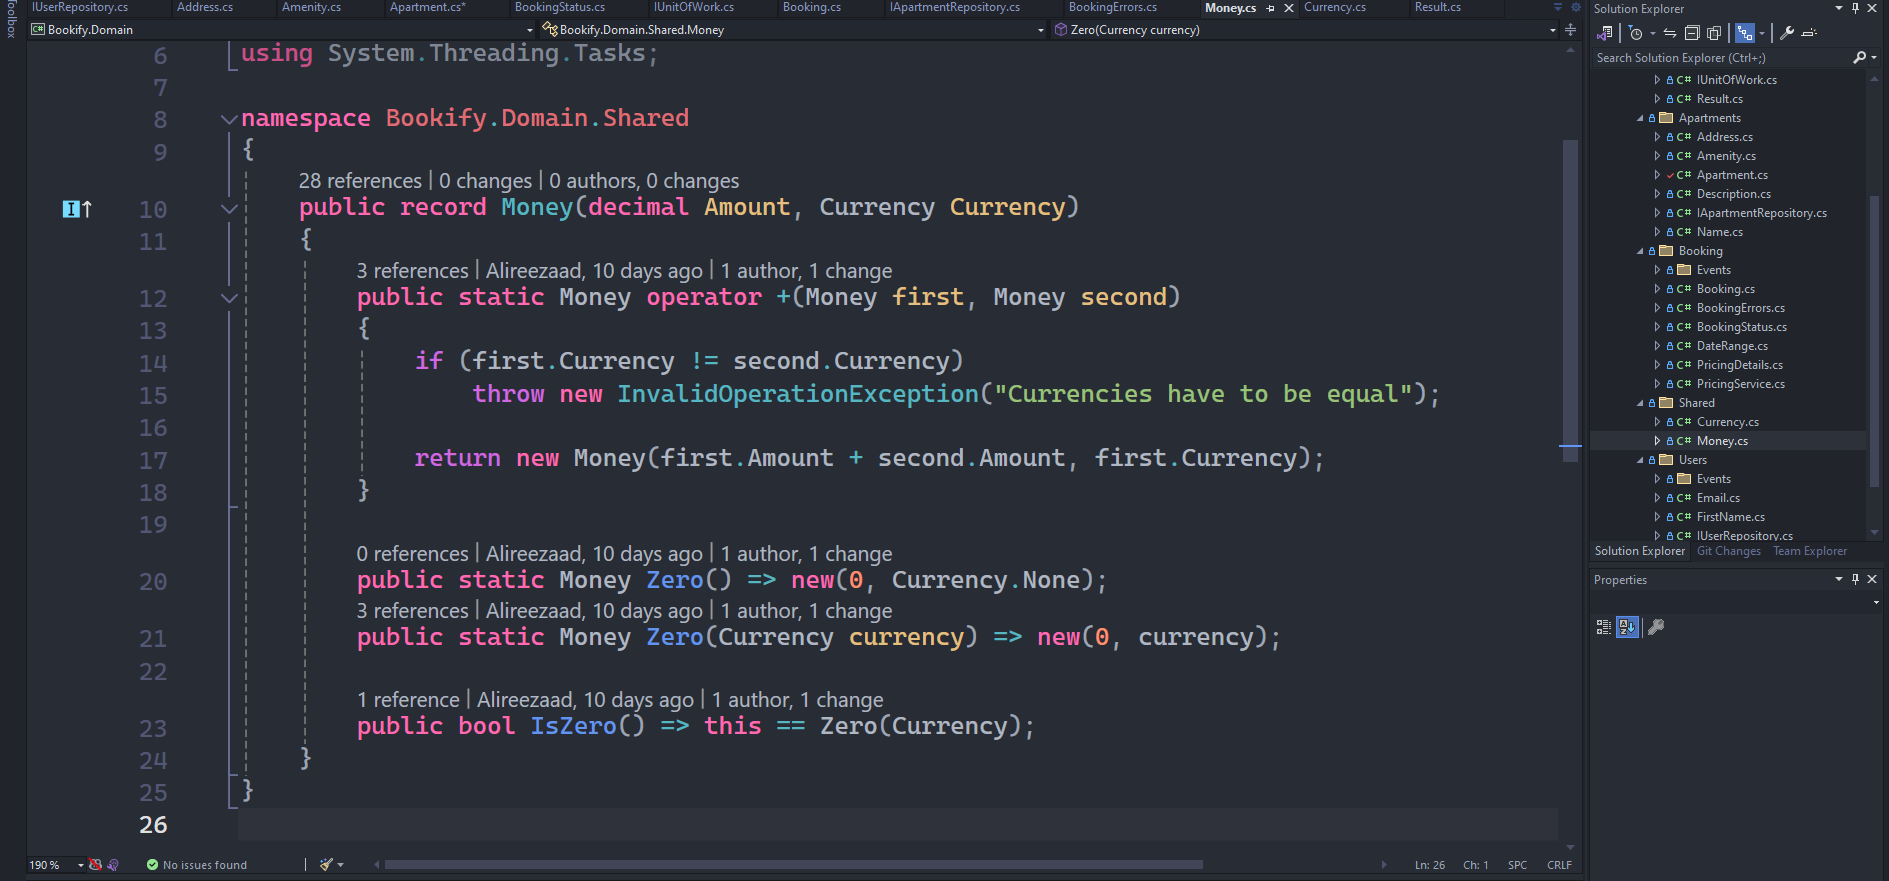Close the Money.cs tab
Image resolution: width=1889 pixels, height=881 pixels.
point(1289,8)
